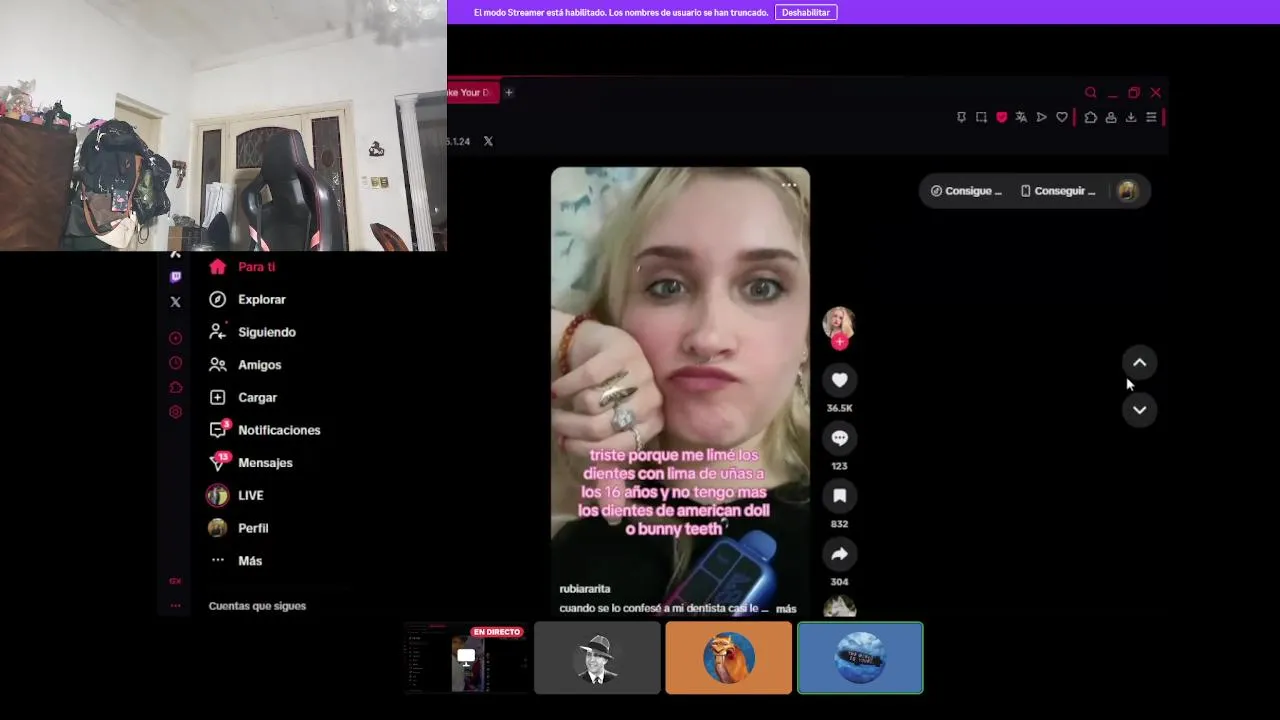Click the Deshabilitar streamer mode button

[x=806, y=12]
